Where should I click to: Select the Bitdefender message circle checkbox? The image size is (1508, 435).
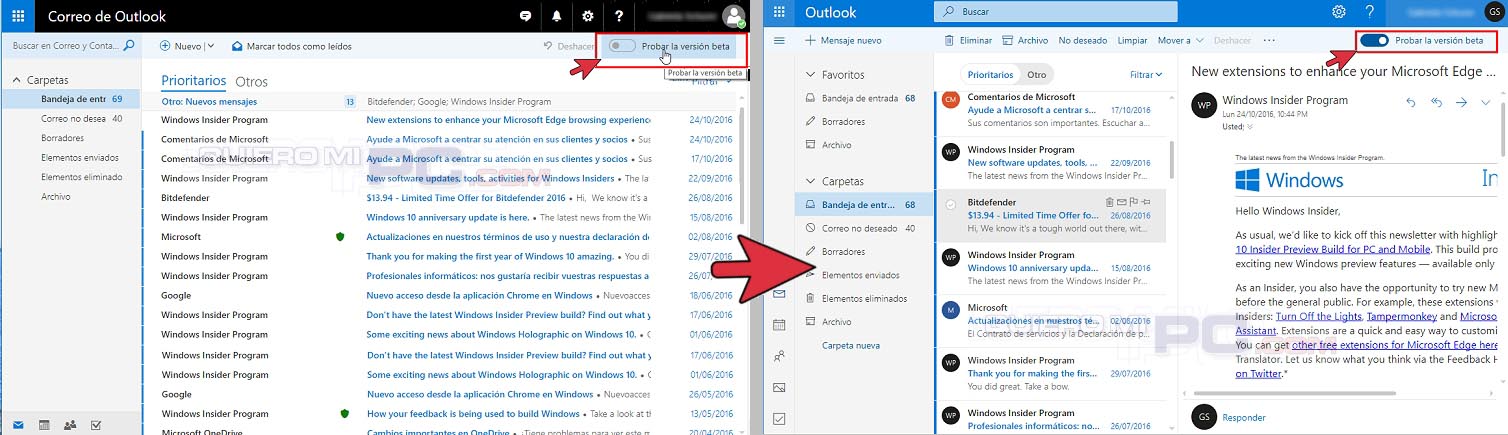point(950,204)
